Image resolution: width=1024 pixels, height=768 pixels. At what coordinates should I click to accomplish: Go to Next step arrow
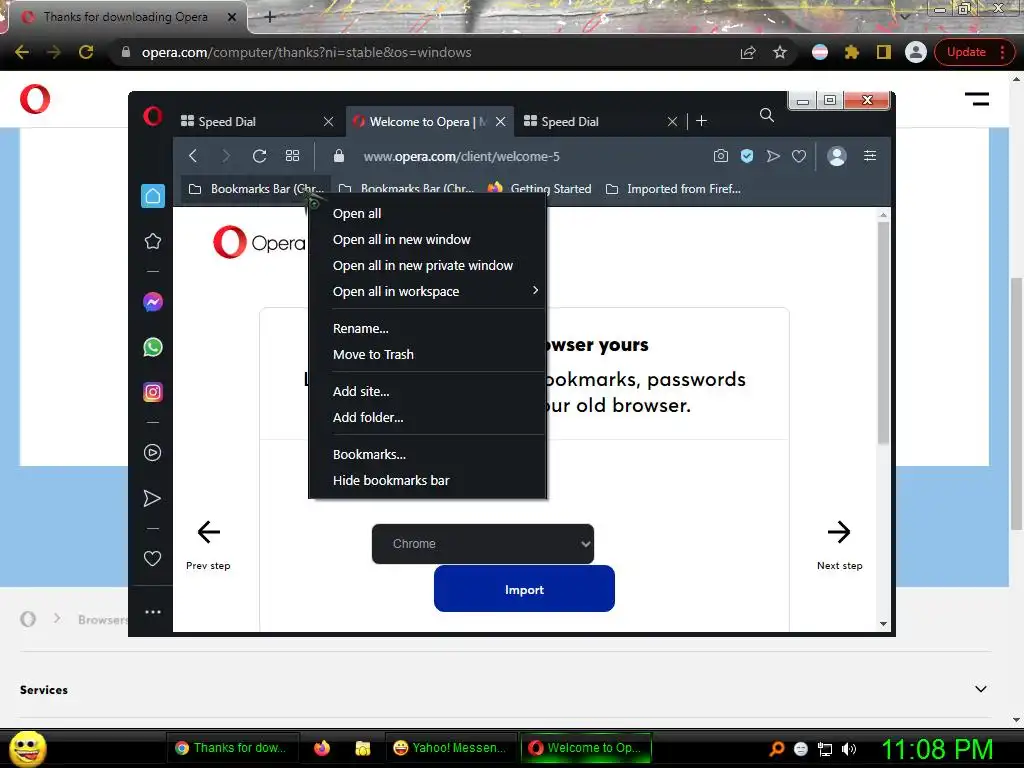coord(839,532)
